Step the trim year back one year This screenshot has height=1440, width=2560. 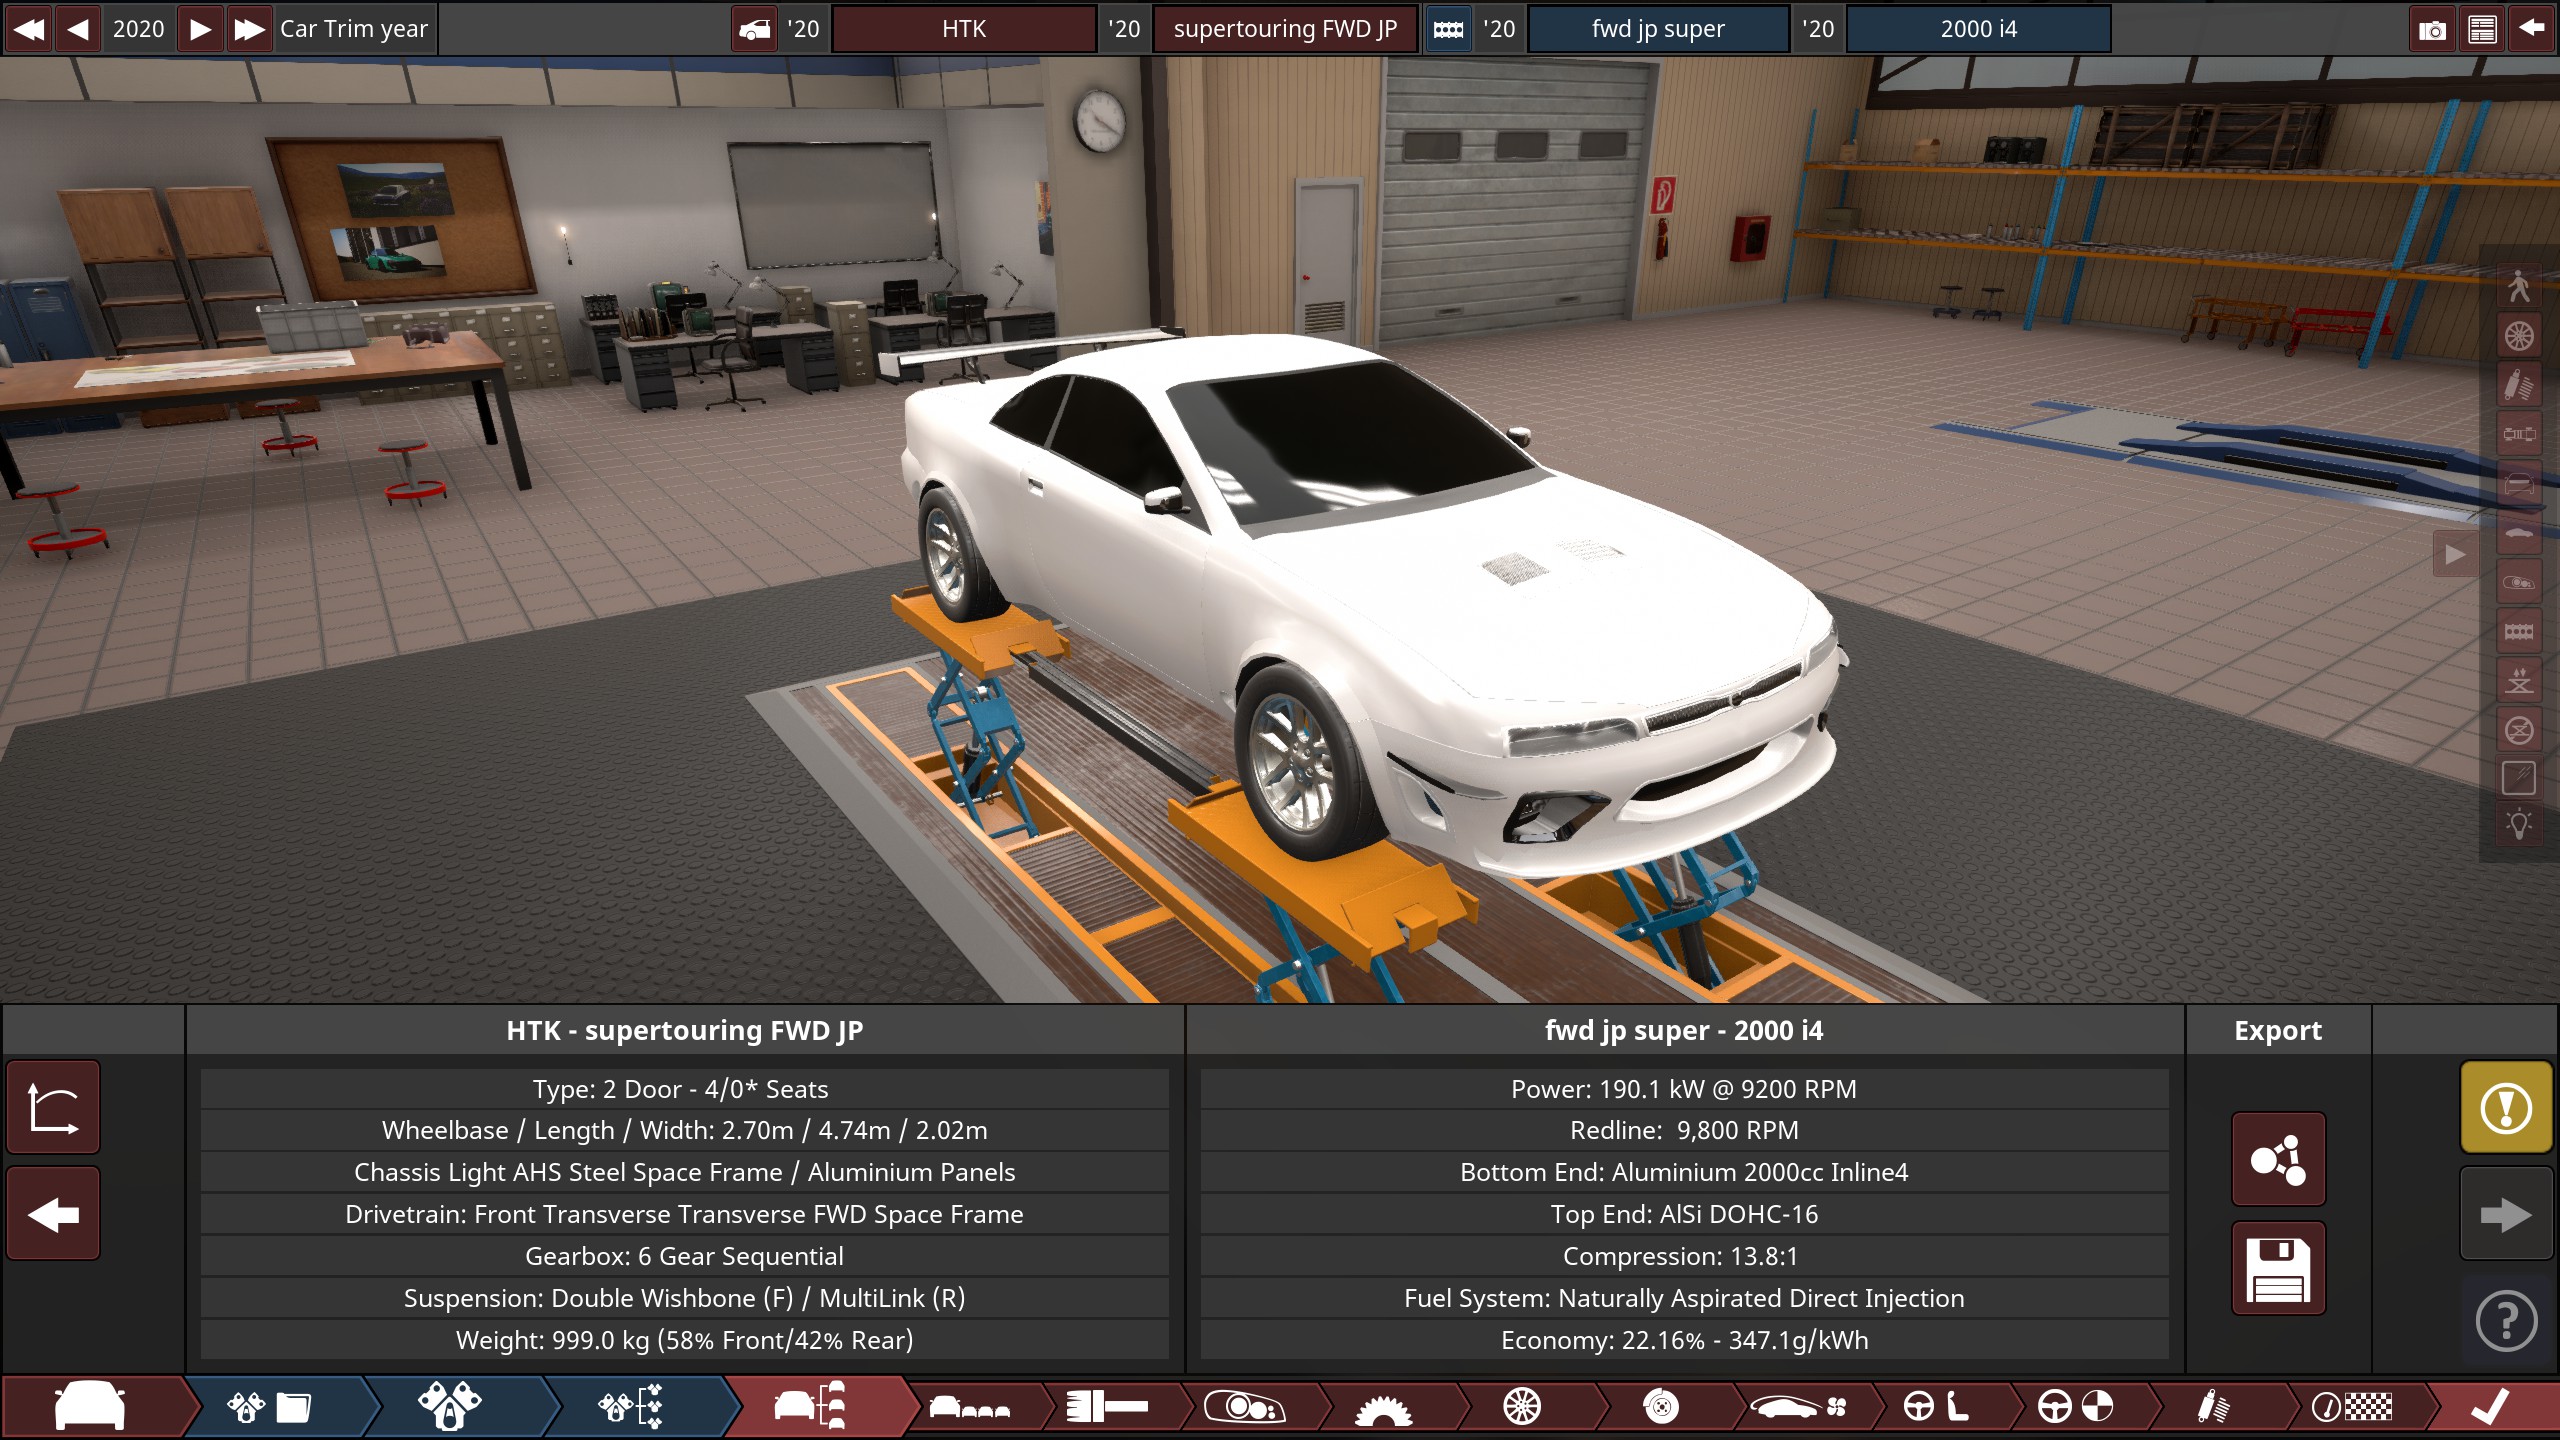tap(78, 28)
